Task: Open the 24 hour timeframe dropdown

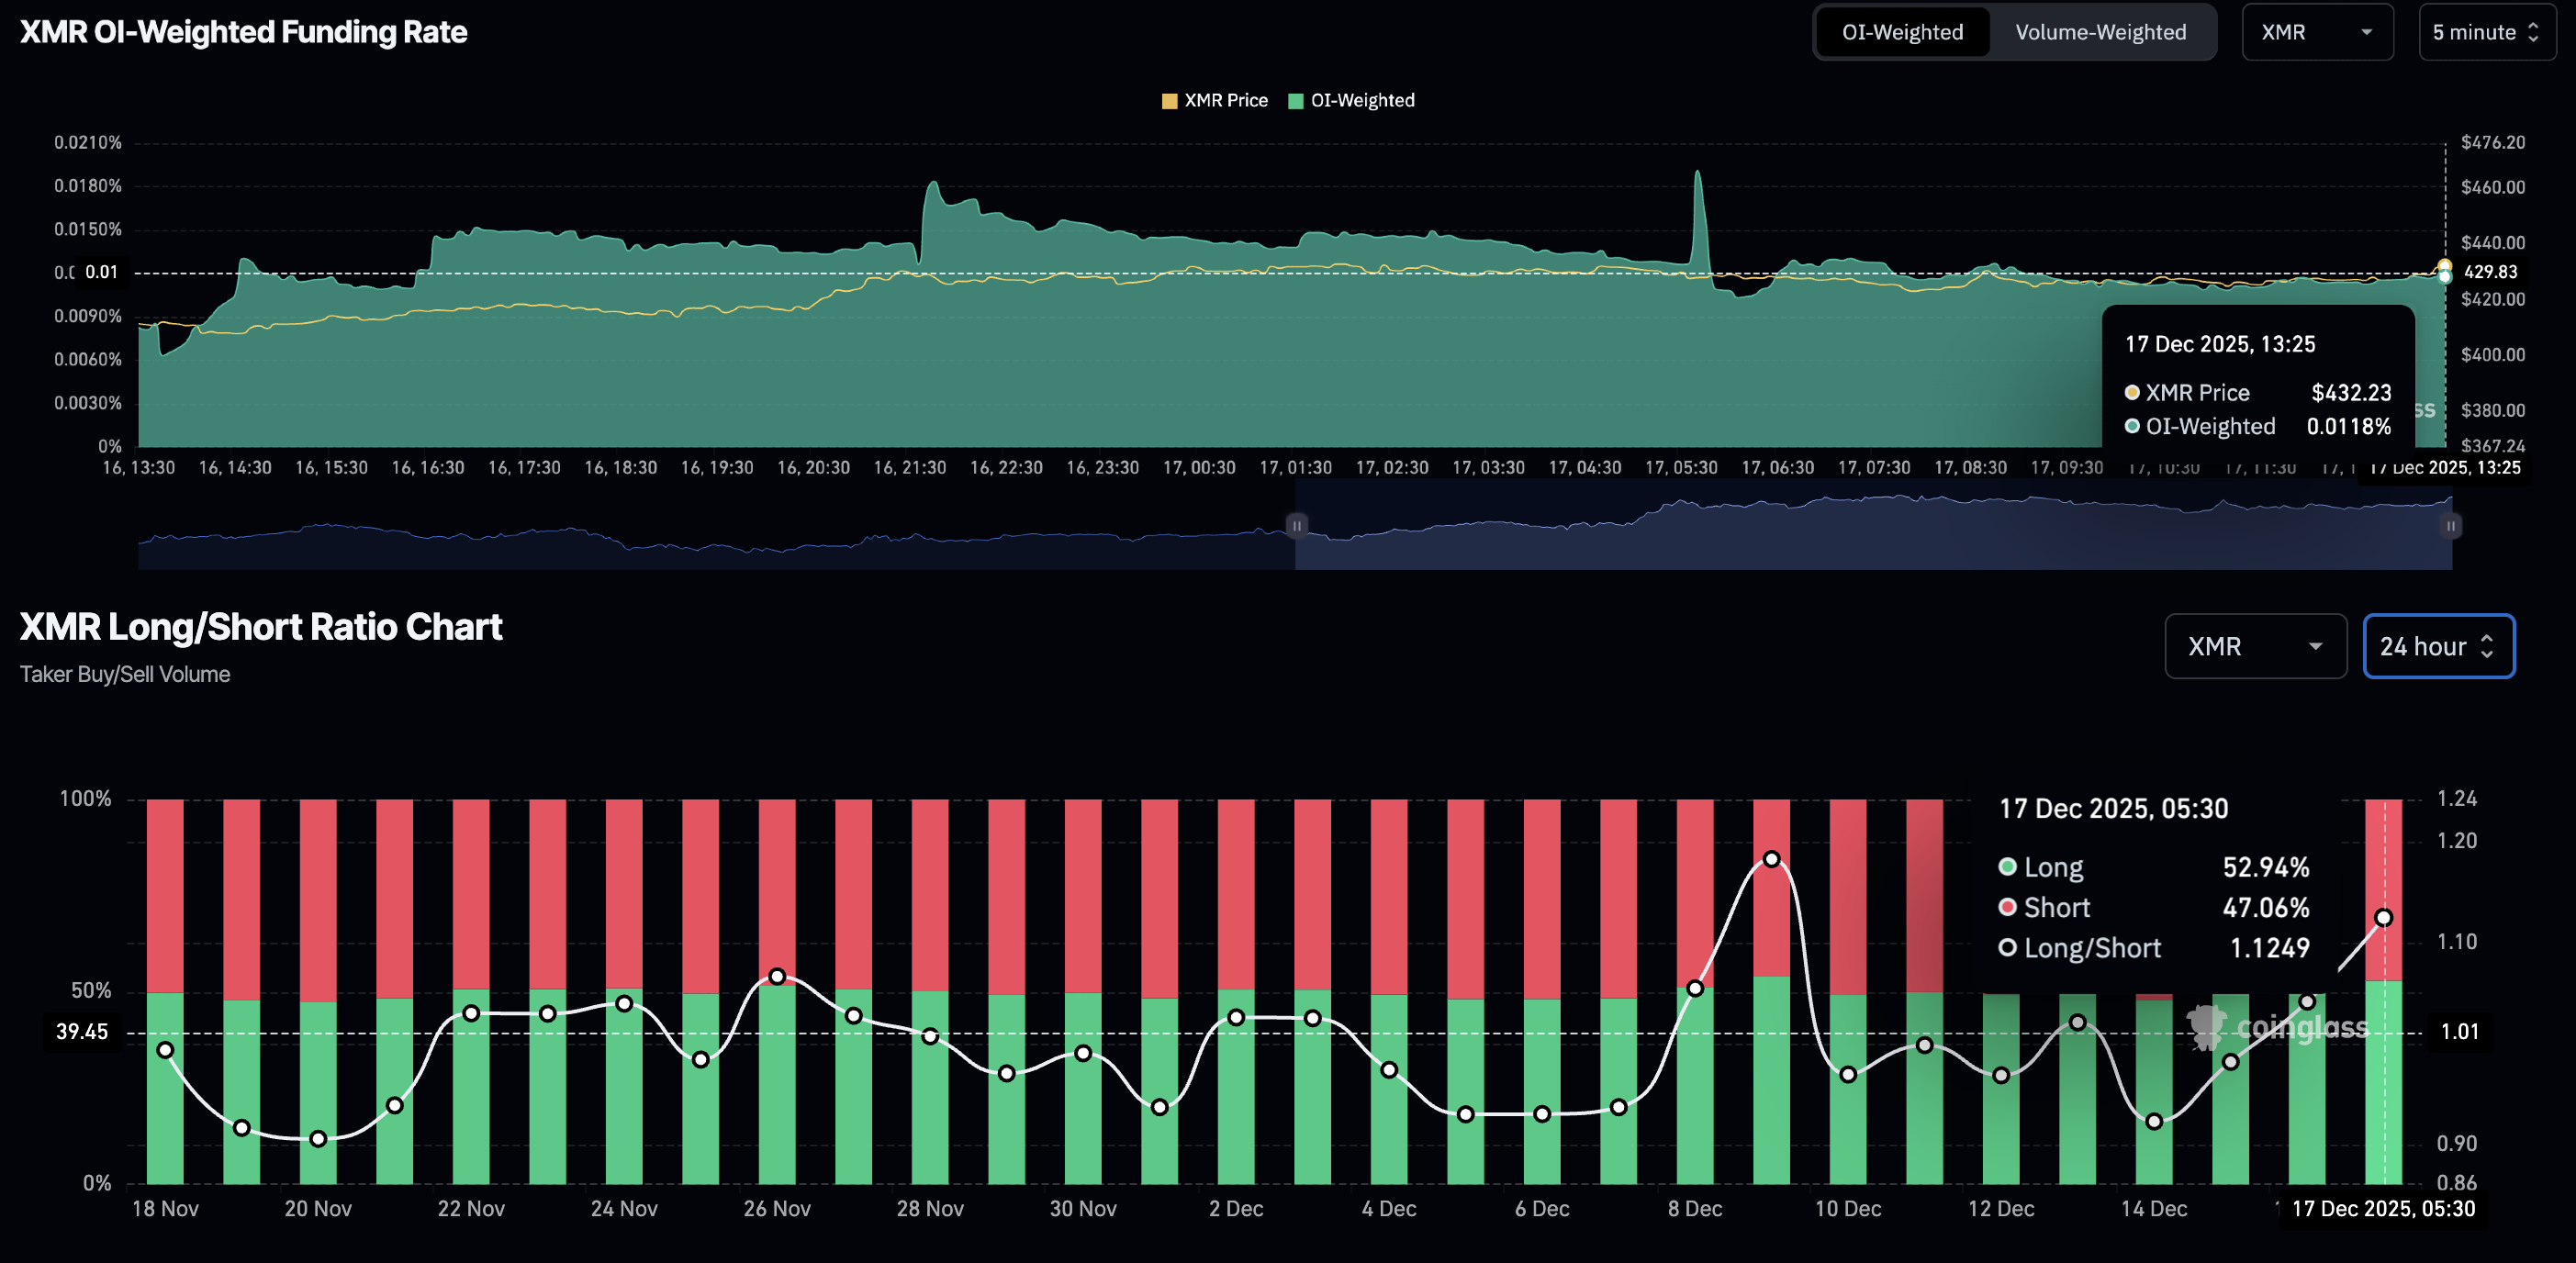Action: (x=2438, y=646)
